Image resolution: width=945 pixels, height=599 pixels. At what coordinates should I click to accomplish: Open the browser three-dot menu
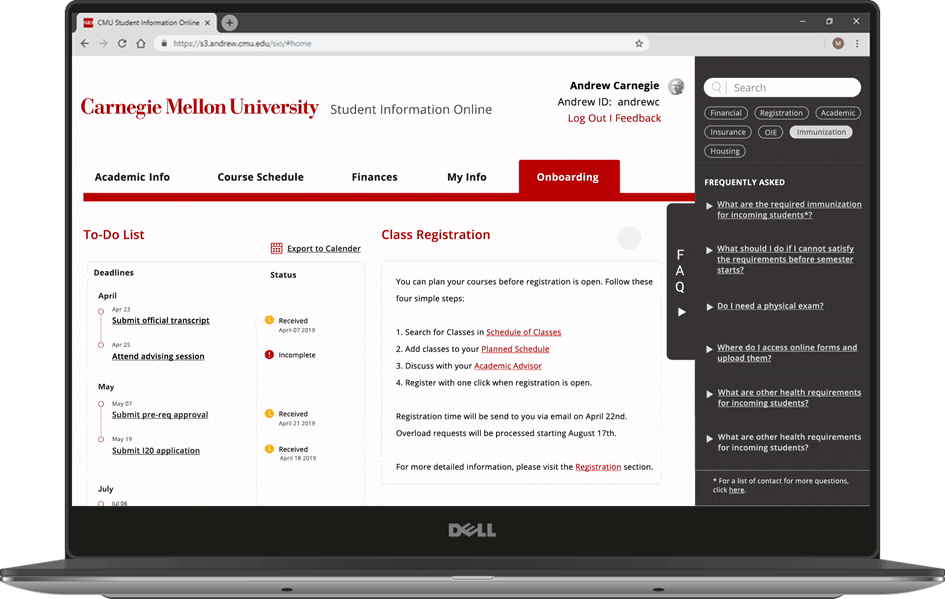click(x=857, y=43)
